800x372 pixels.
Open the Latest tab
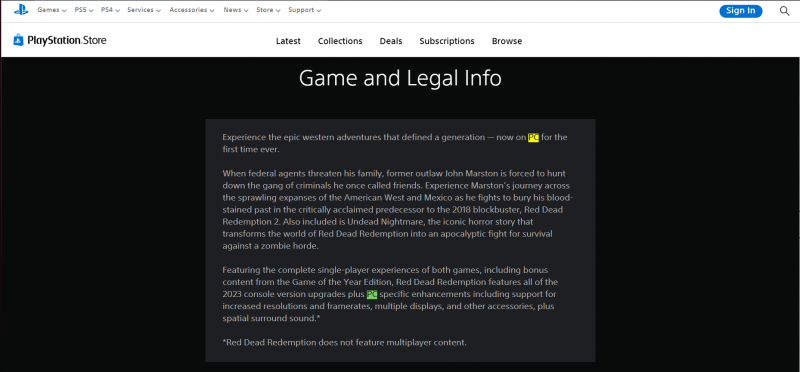[288, 41]
